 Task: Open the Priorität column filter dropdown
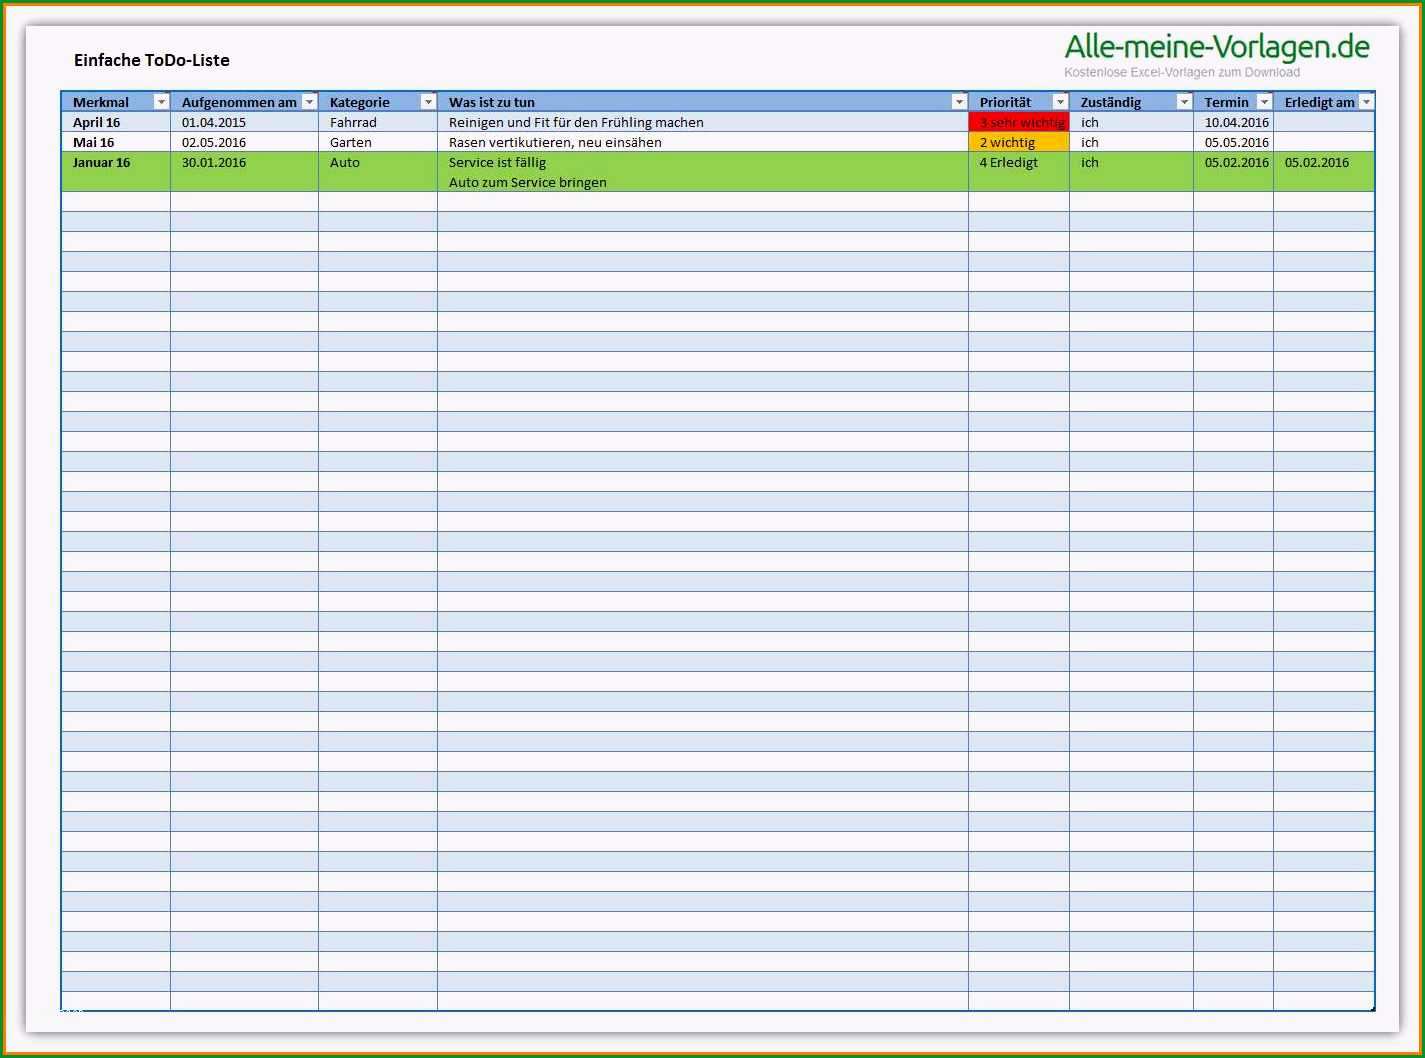click(1060, 102)
